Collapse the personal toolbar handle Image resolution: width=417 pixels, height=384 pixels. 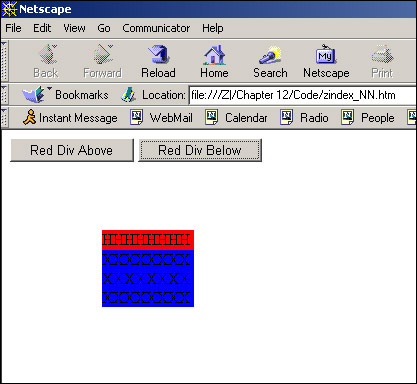(x=4, y=117)
